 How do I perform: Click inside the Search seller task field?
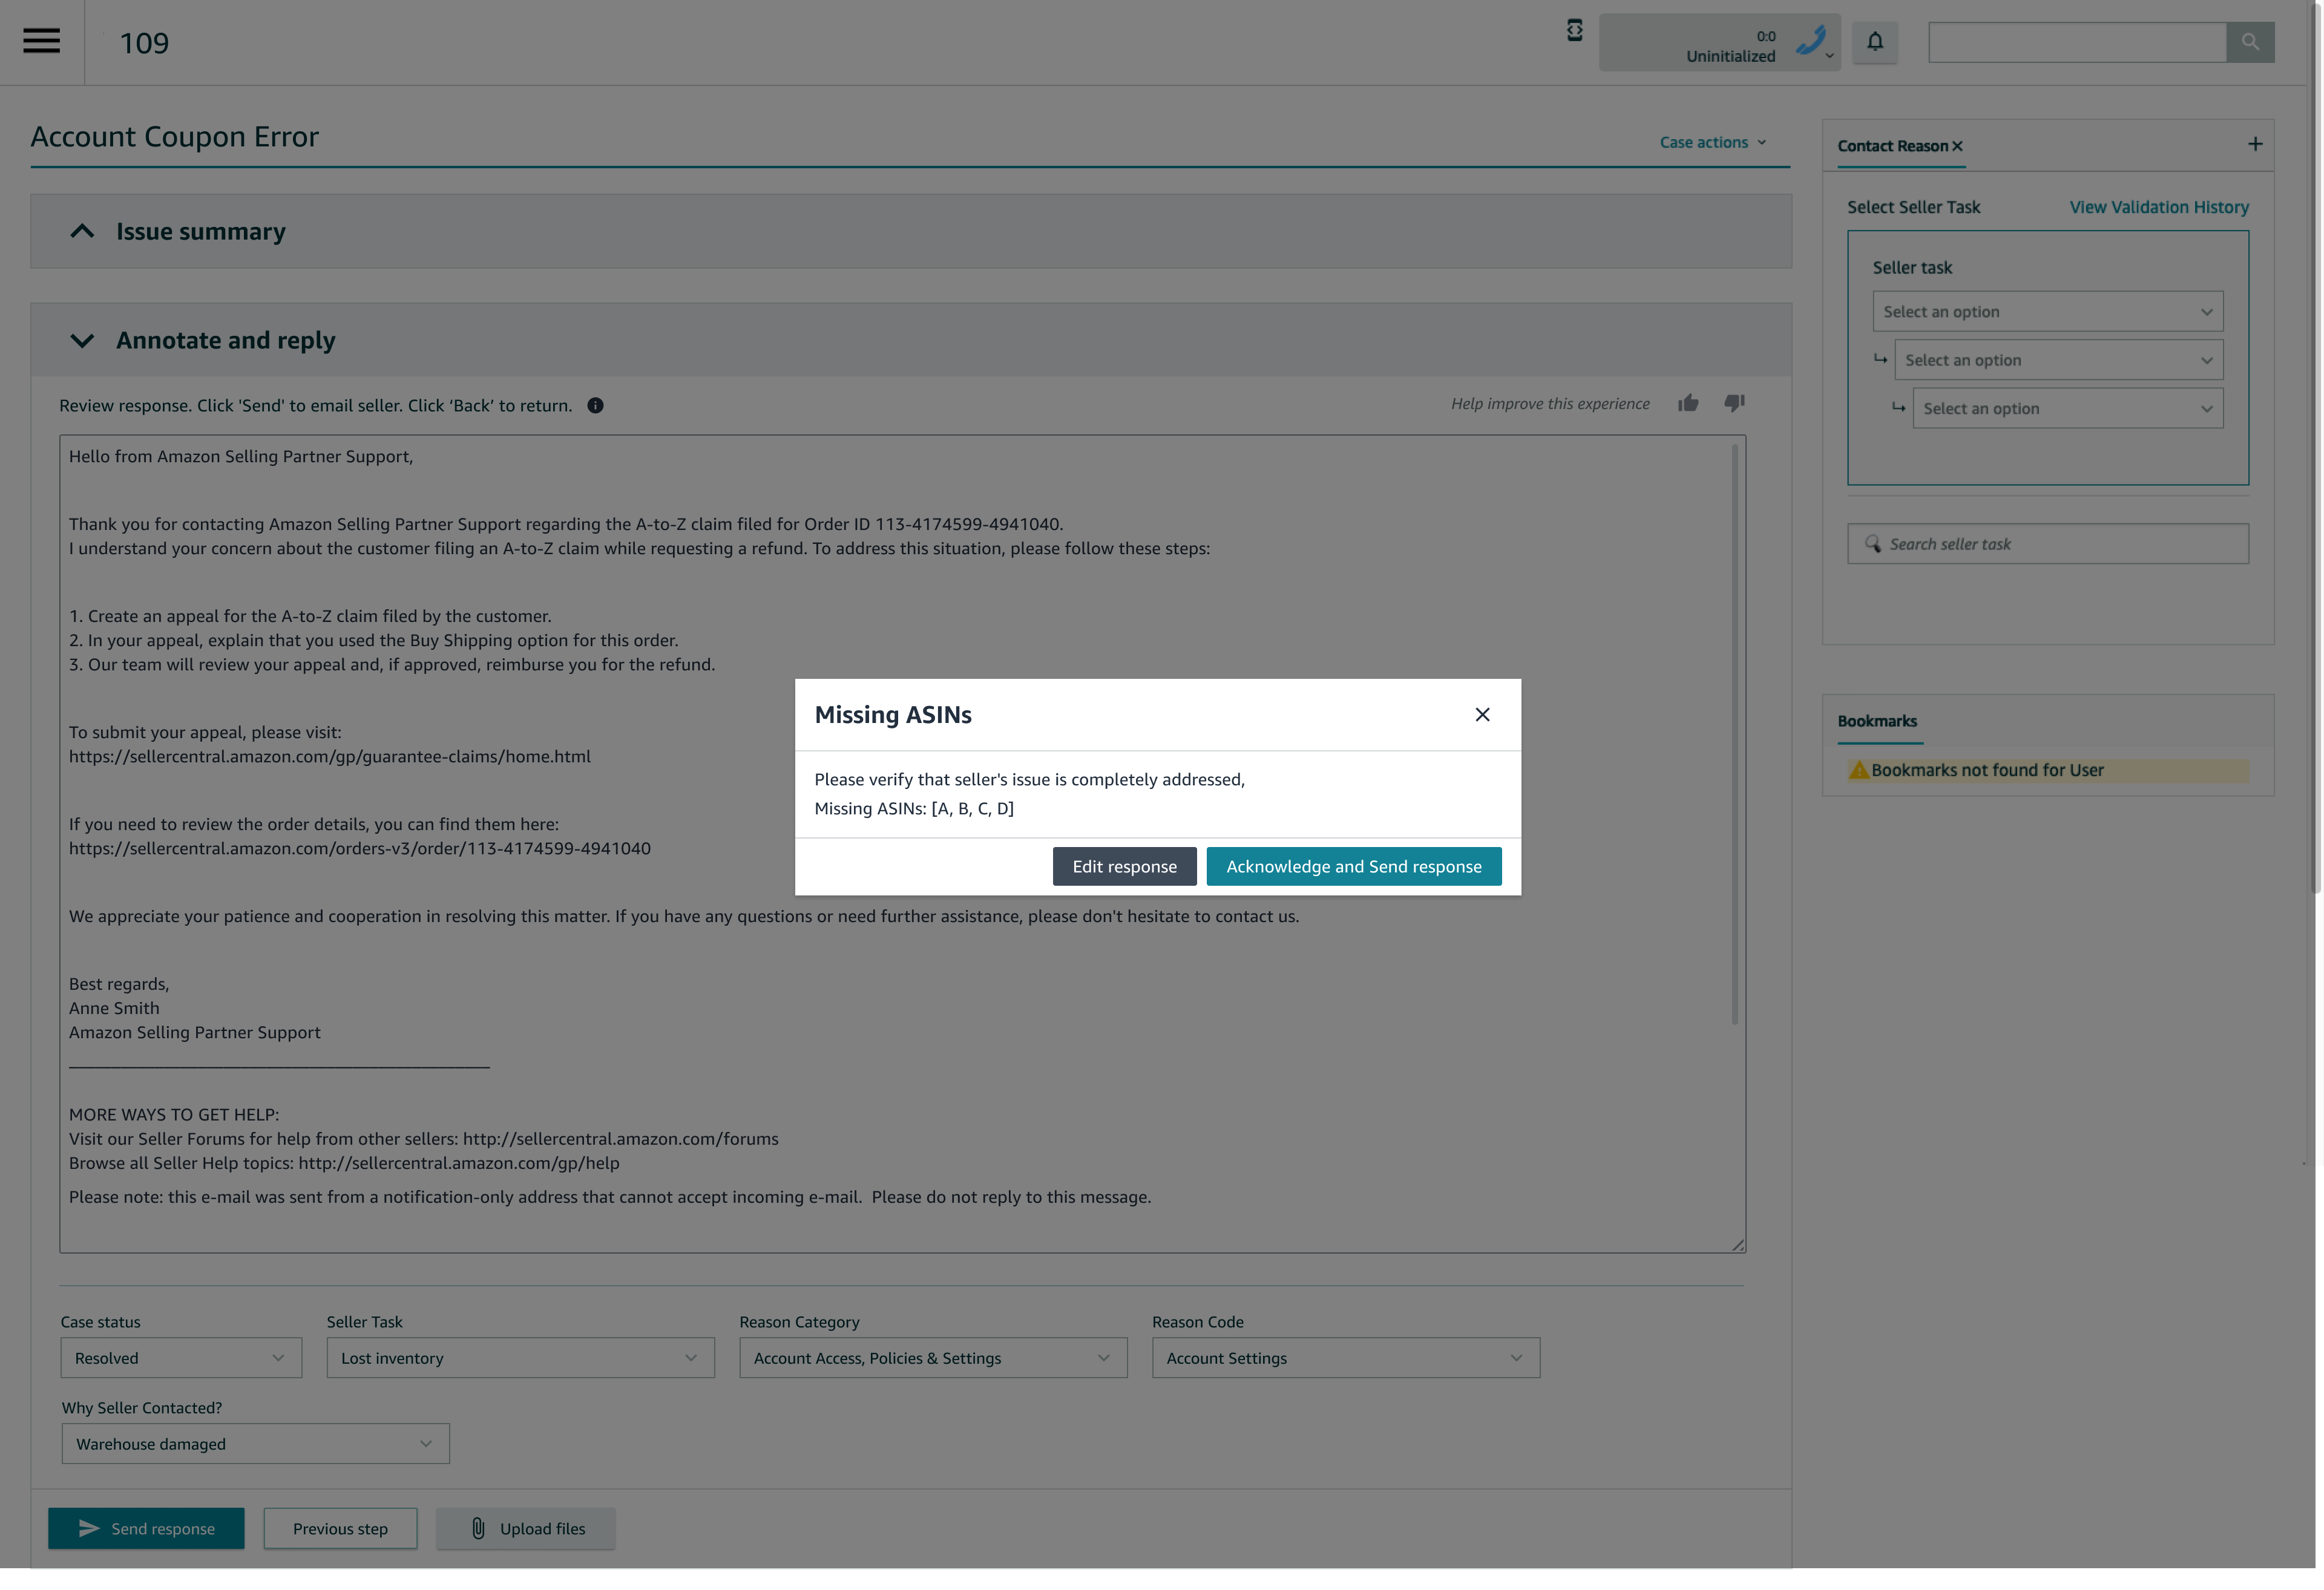point(2047,543)
